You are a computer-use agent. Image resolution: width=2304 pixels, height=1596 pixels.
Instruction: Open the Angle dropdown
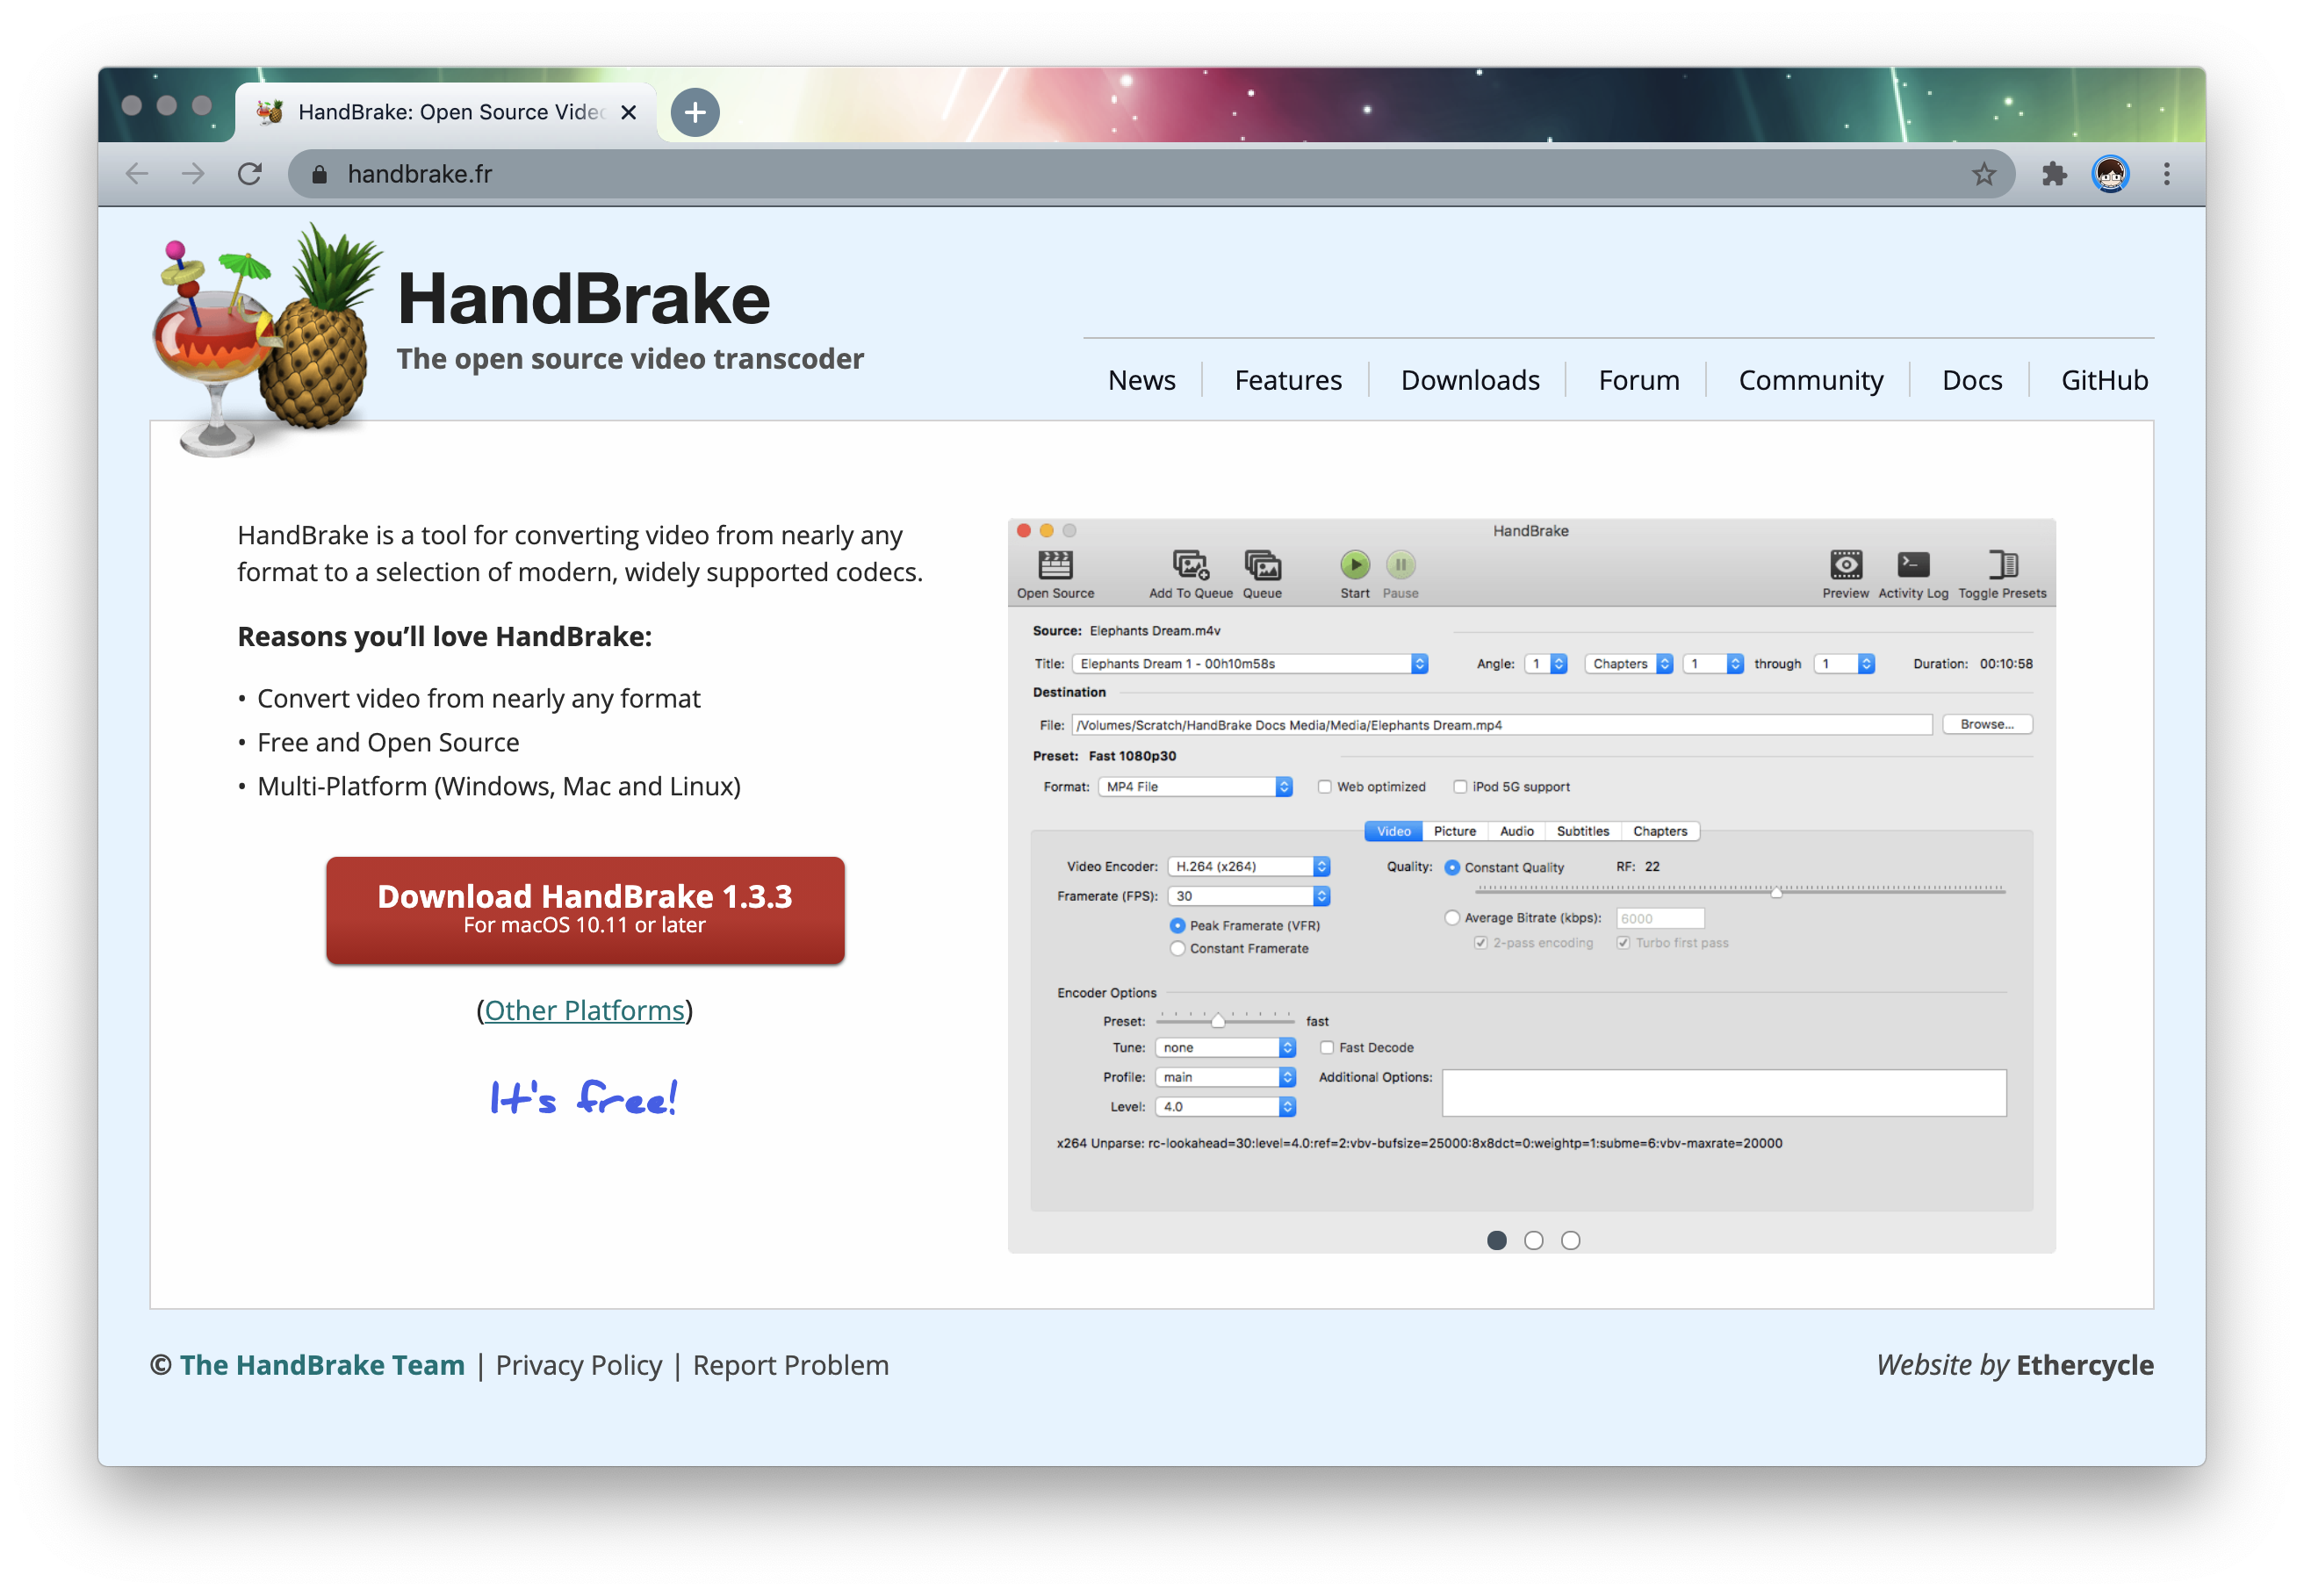(x=1545, y=663)
